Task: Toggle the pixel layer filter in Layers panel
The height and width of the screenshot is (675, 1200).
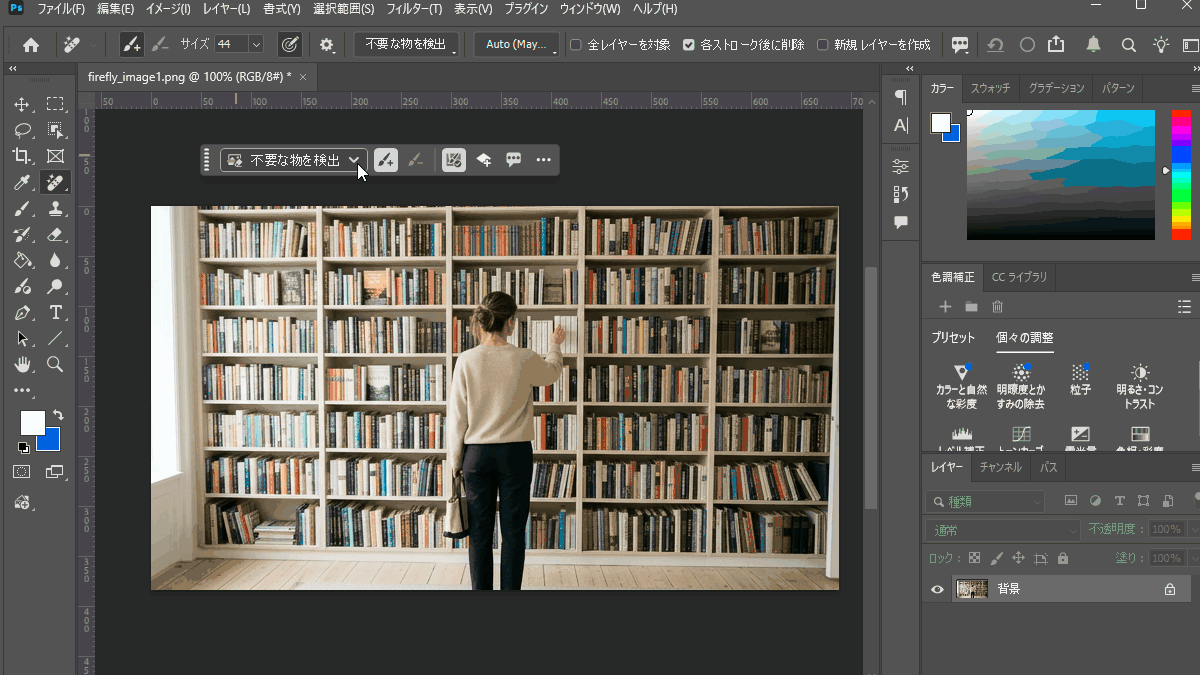Action: [x=1071, y=501]
